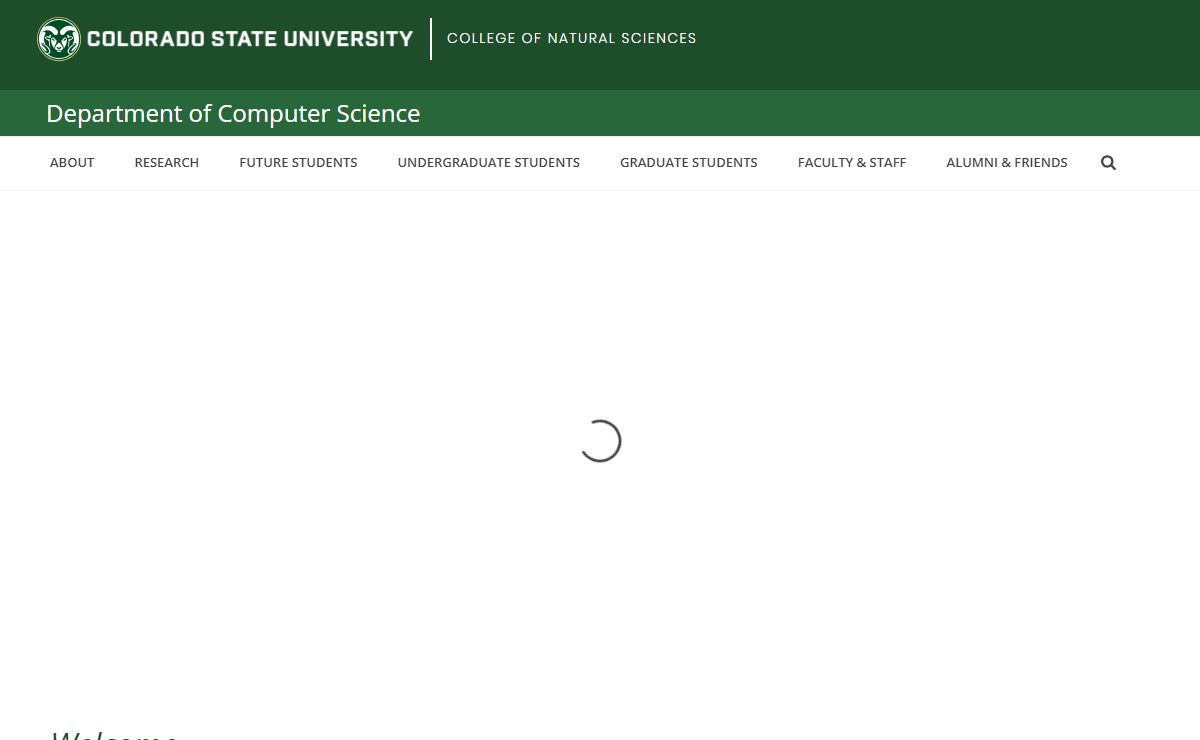Screen dimensions: 1200x740
Task: Click the Colorado State University wordmark
Action: click(250, 39)
